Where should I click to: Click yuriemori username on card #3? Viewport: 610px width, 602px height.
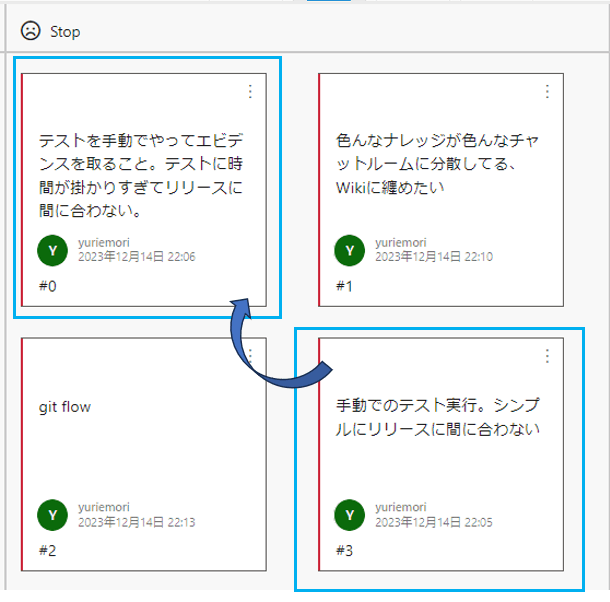[x=401, y=507]
